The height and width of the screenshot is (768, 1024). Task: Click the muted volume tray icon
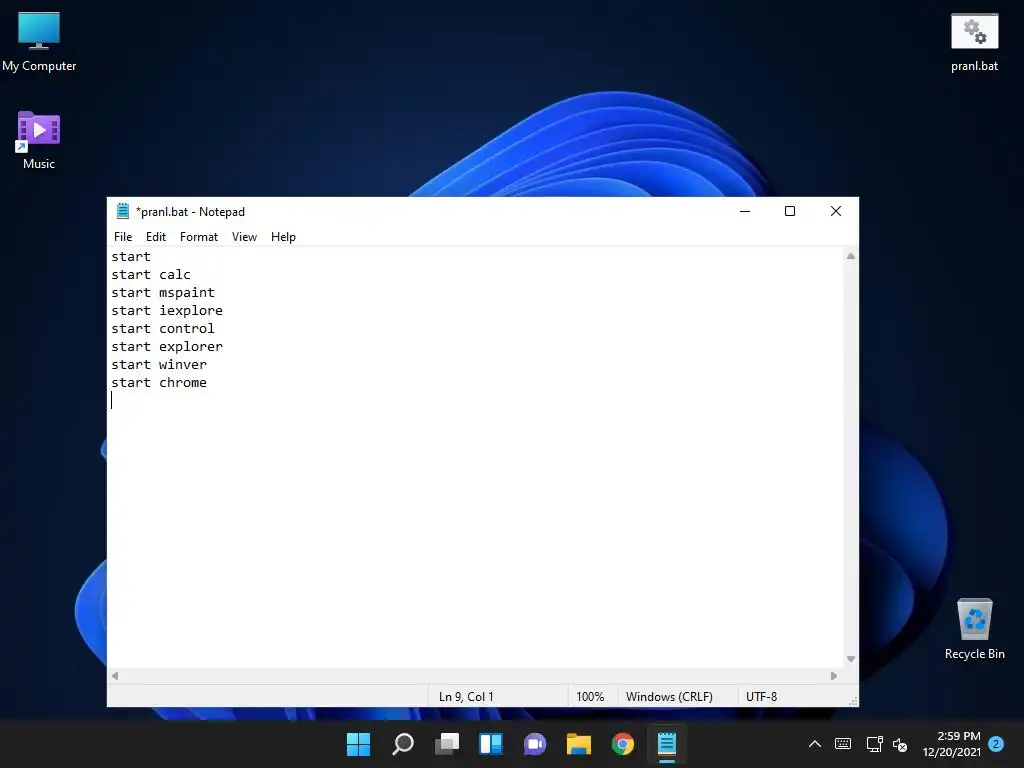pos(900,744)
